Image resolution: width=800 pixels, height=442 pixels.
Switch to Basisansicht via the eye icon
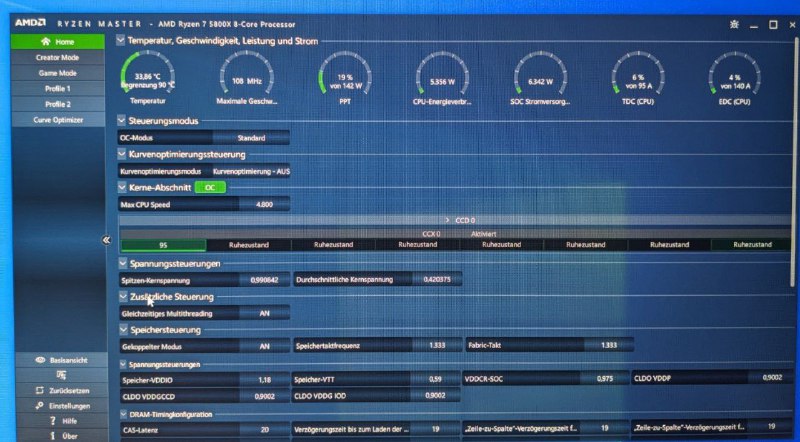coord(61,360)
